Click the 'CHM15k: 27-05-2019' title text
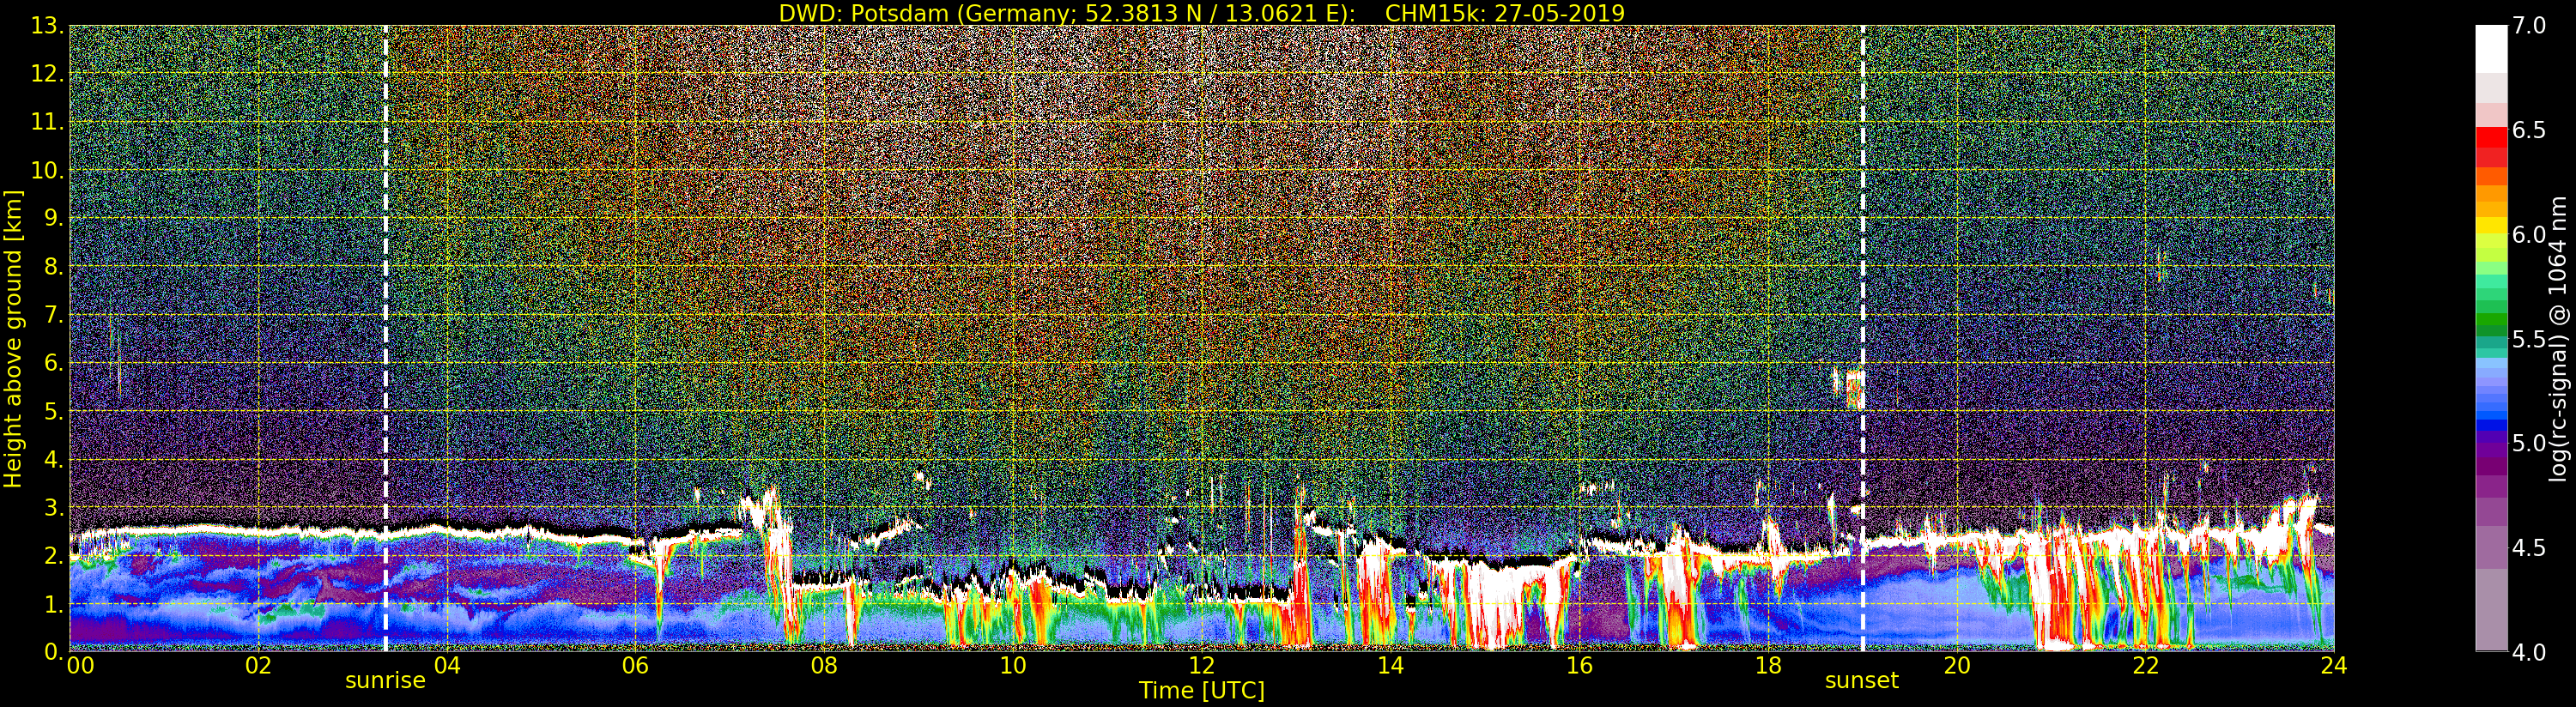The height and width of the screenshot is (707, 2576). point(1504,13)
